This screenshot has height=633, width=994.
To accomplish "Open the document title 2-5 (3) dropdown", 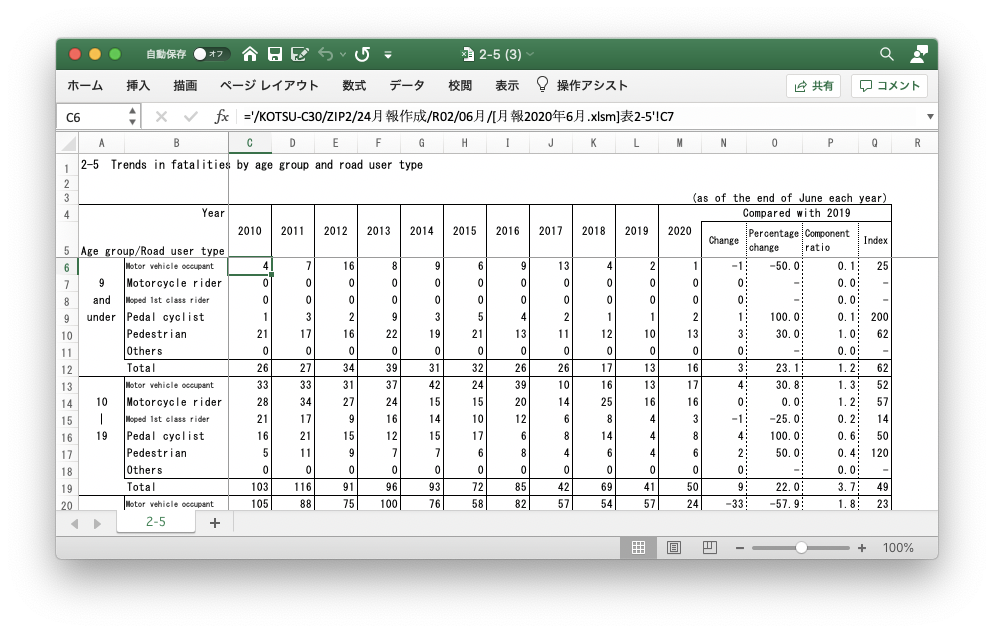I will click(530, 54).
